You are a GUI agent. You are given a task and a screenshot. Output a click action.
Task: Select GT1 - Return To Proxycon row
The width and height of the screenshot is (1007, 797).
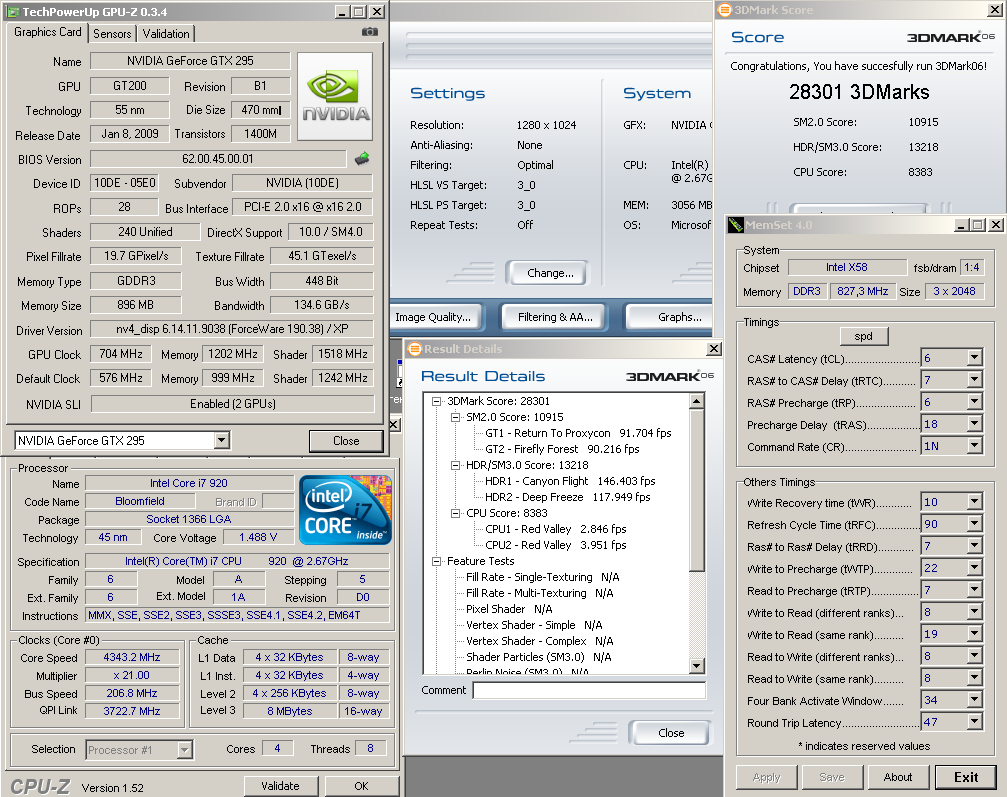[x=578, y=434]
